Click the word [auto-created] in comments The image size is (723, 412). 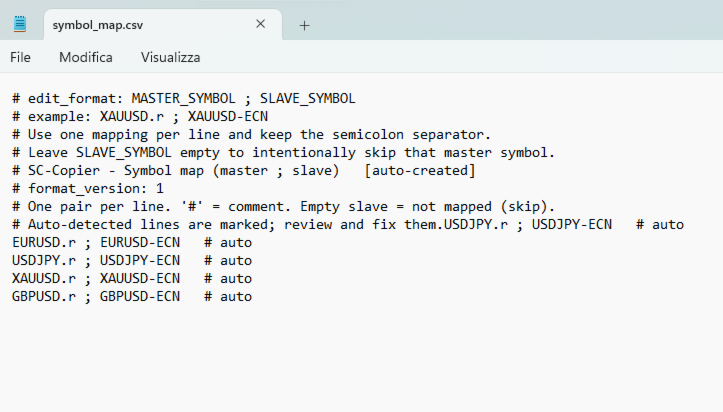point(420,171)
